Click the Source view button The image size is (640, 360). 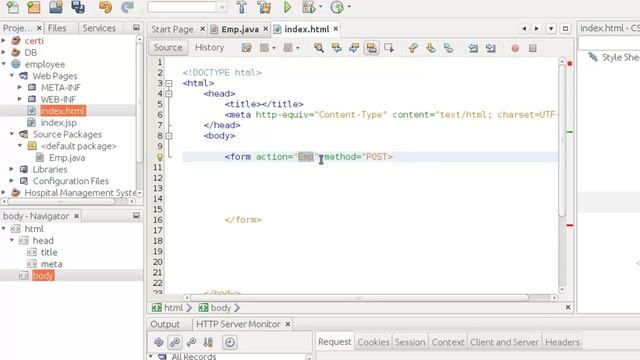pyautogui.click(x=168, y=48)
